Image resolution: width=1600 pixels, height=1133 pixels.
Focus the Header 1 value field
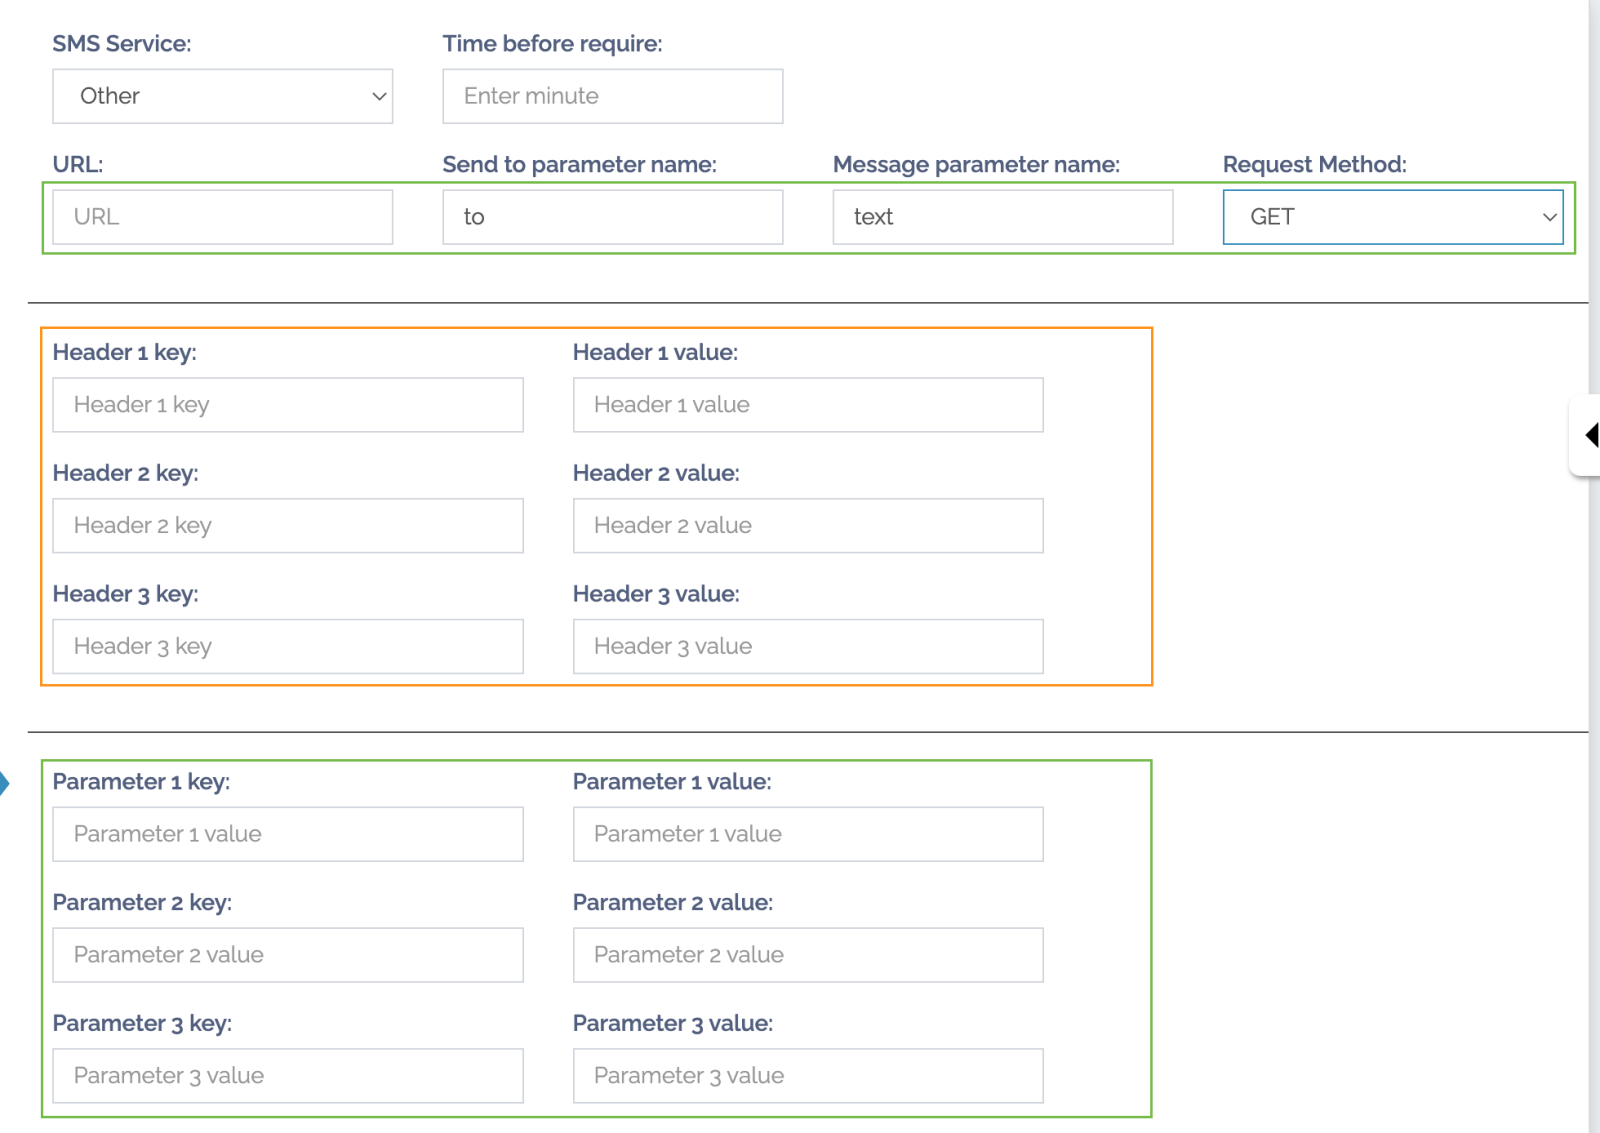[x=807, y=405]
